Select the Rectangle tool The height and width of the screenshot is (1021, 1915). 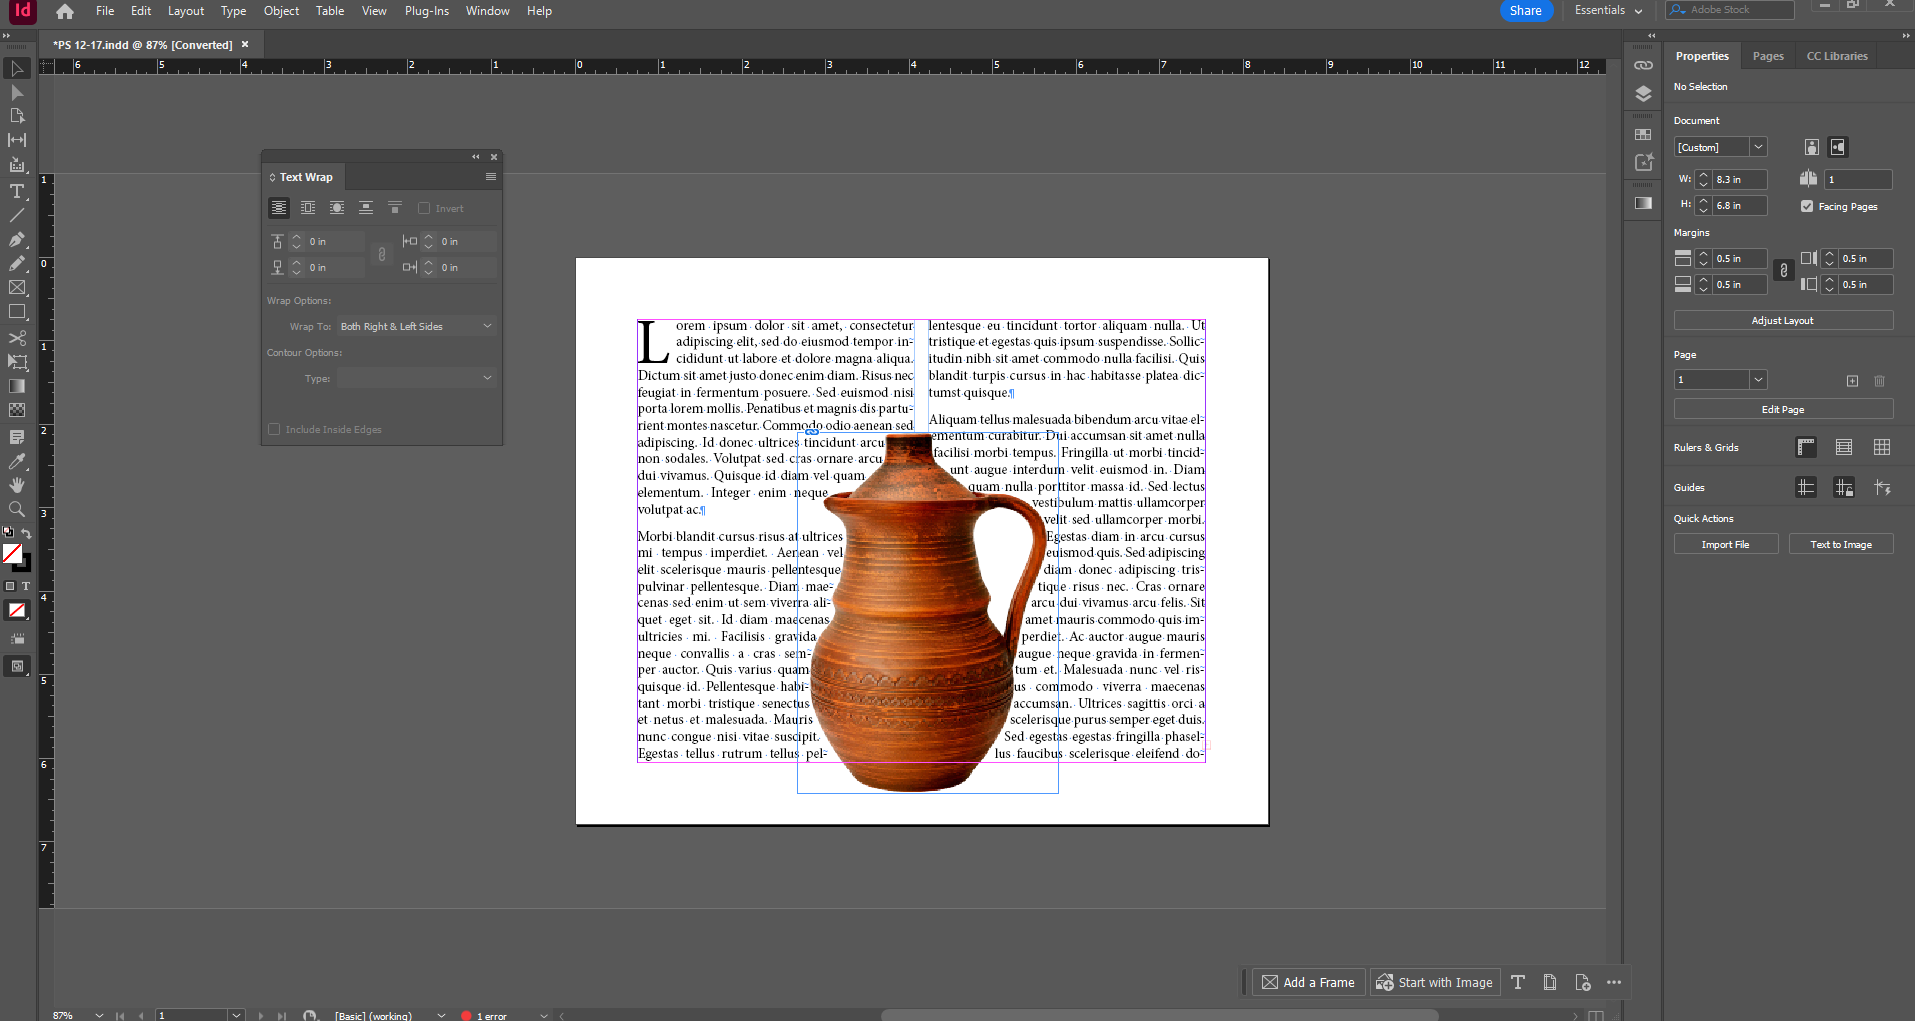point(17,312)
